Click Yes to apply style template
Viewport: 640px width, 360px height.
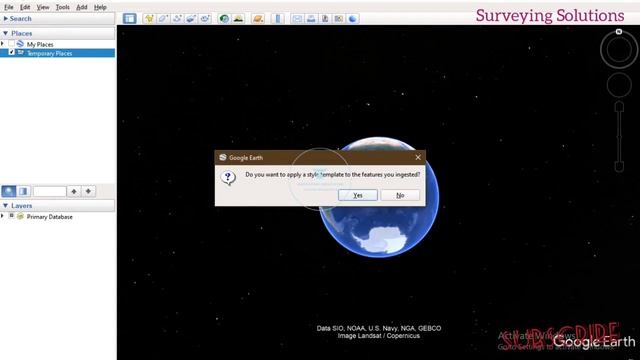coord(358,195)
